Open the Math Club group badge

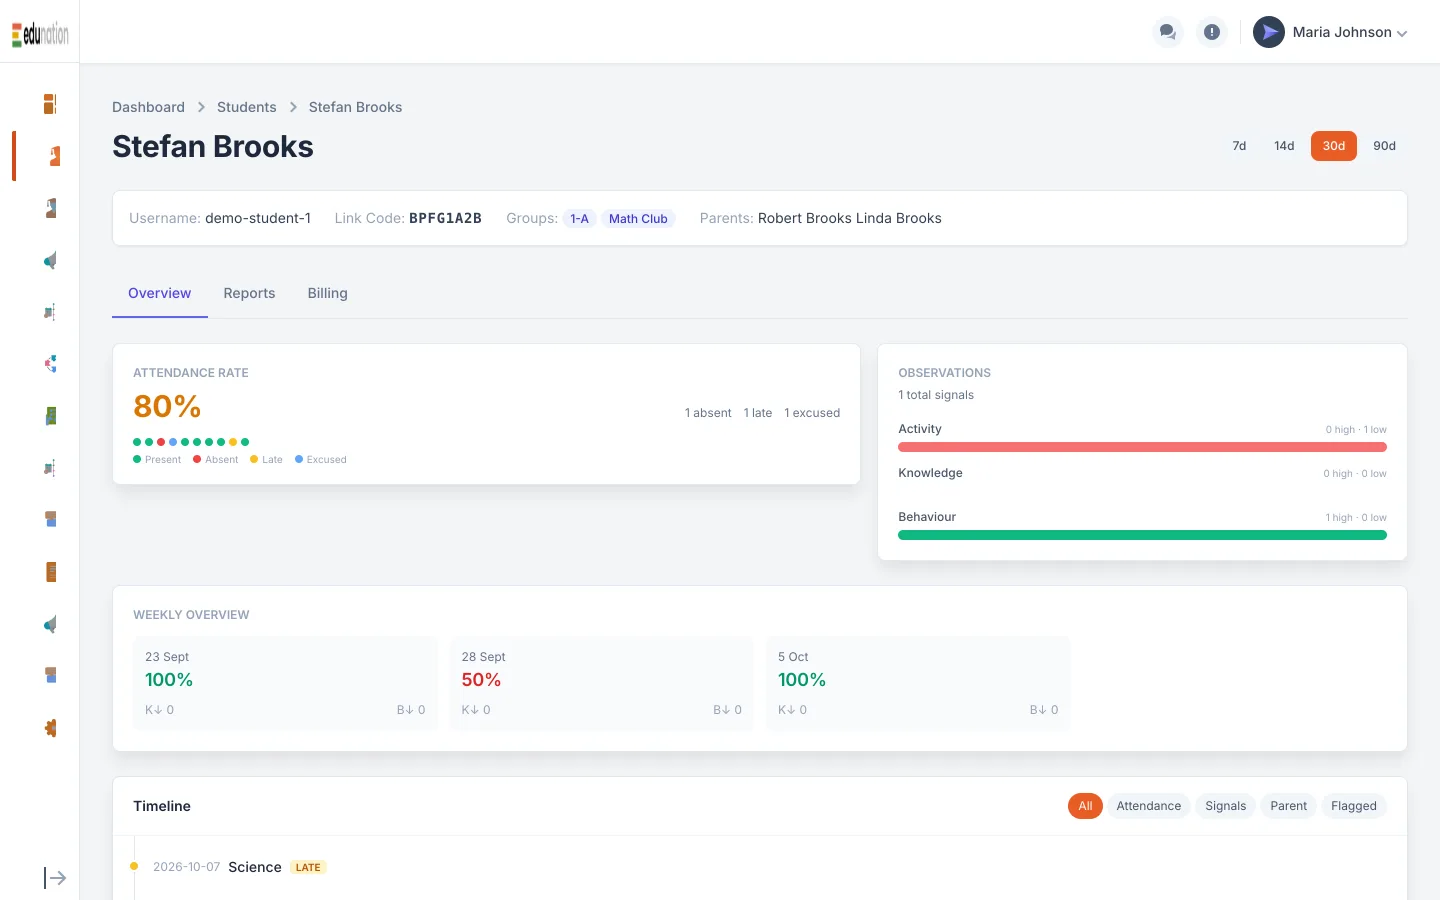[638, 219]
